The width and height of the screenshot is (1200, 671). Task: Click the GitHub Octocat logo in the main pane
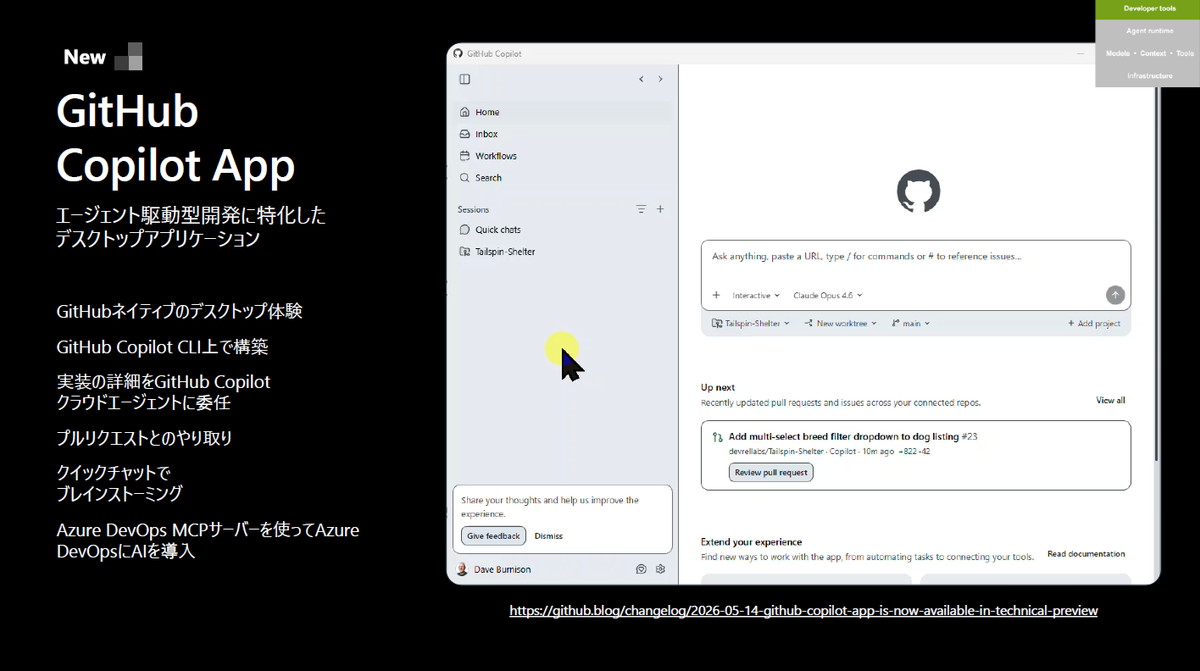[x=918, y=191]
